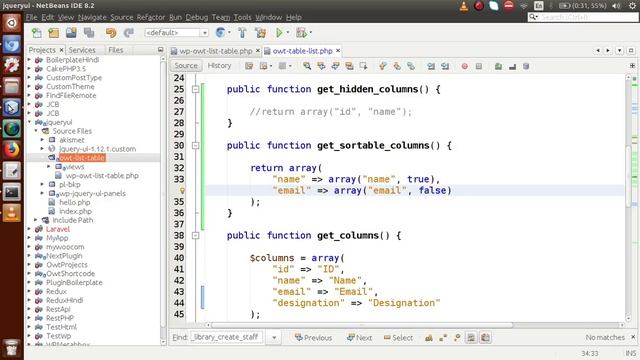Click the Toggle Rectangular Selection icon
The image size is (640, 360).
point(363,66)
